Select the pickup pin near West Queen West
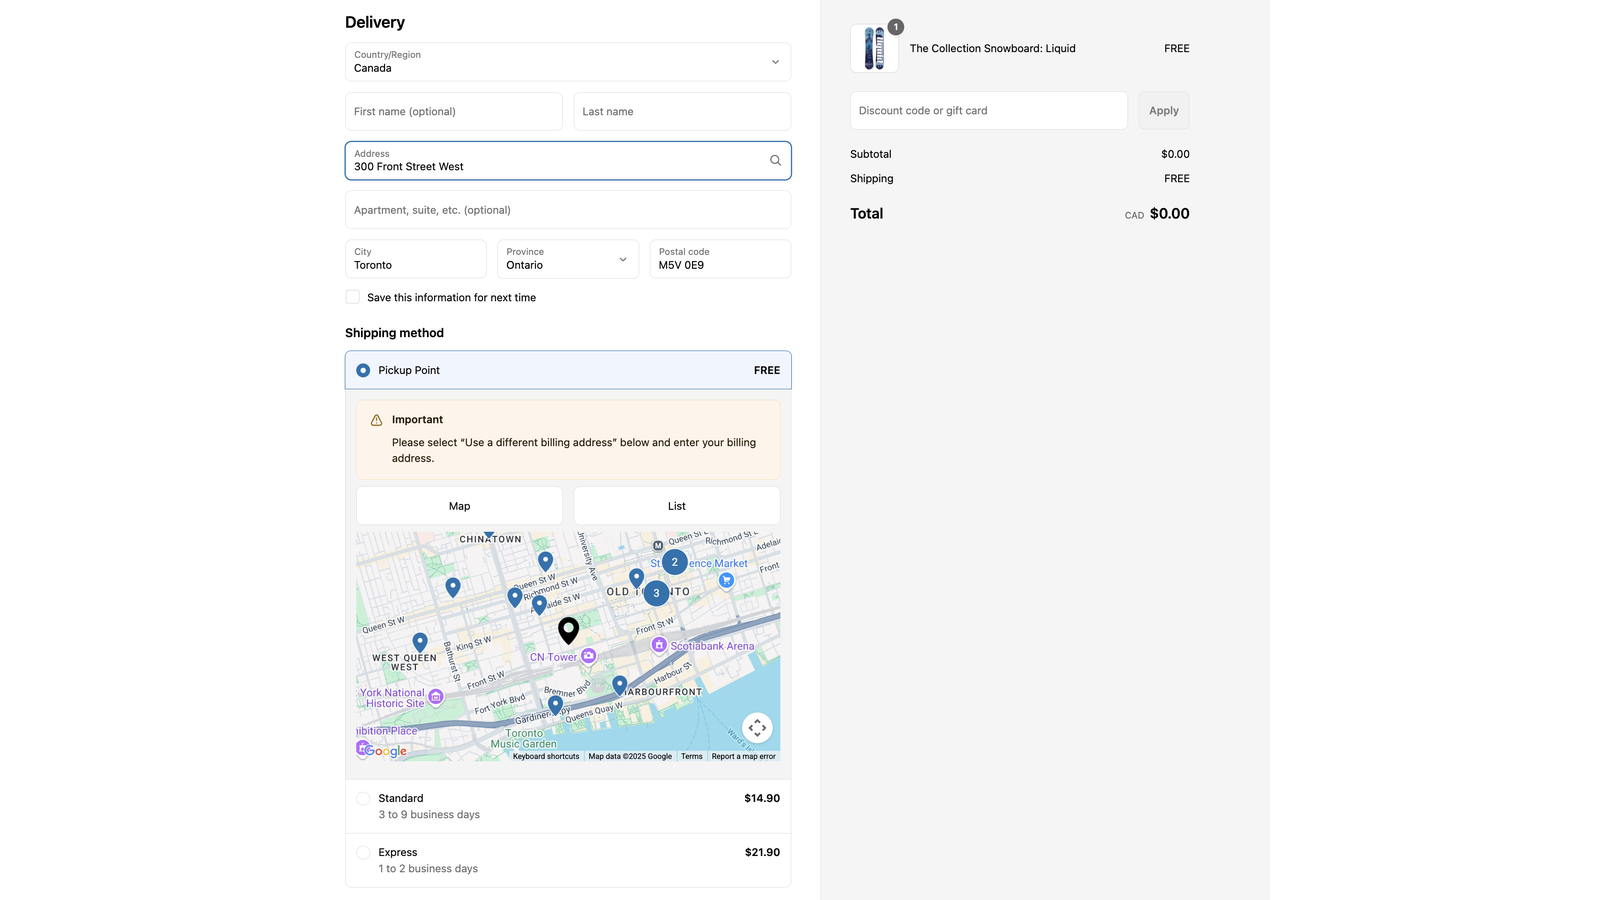The image size is (1600, 900). 420,642
